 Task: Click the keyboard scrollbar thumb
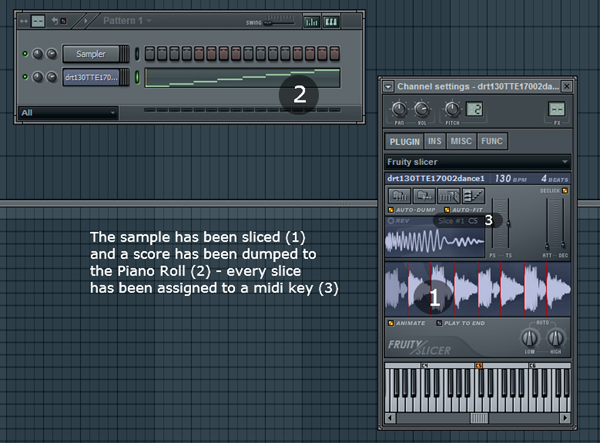pos(479,418)
